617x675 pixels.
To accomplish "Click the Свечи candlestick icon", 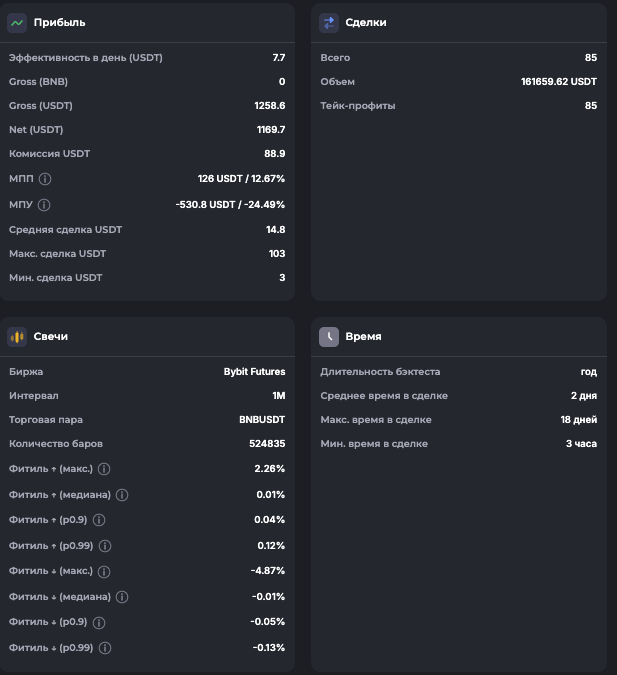I will tap(17, 337).
